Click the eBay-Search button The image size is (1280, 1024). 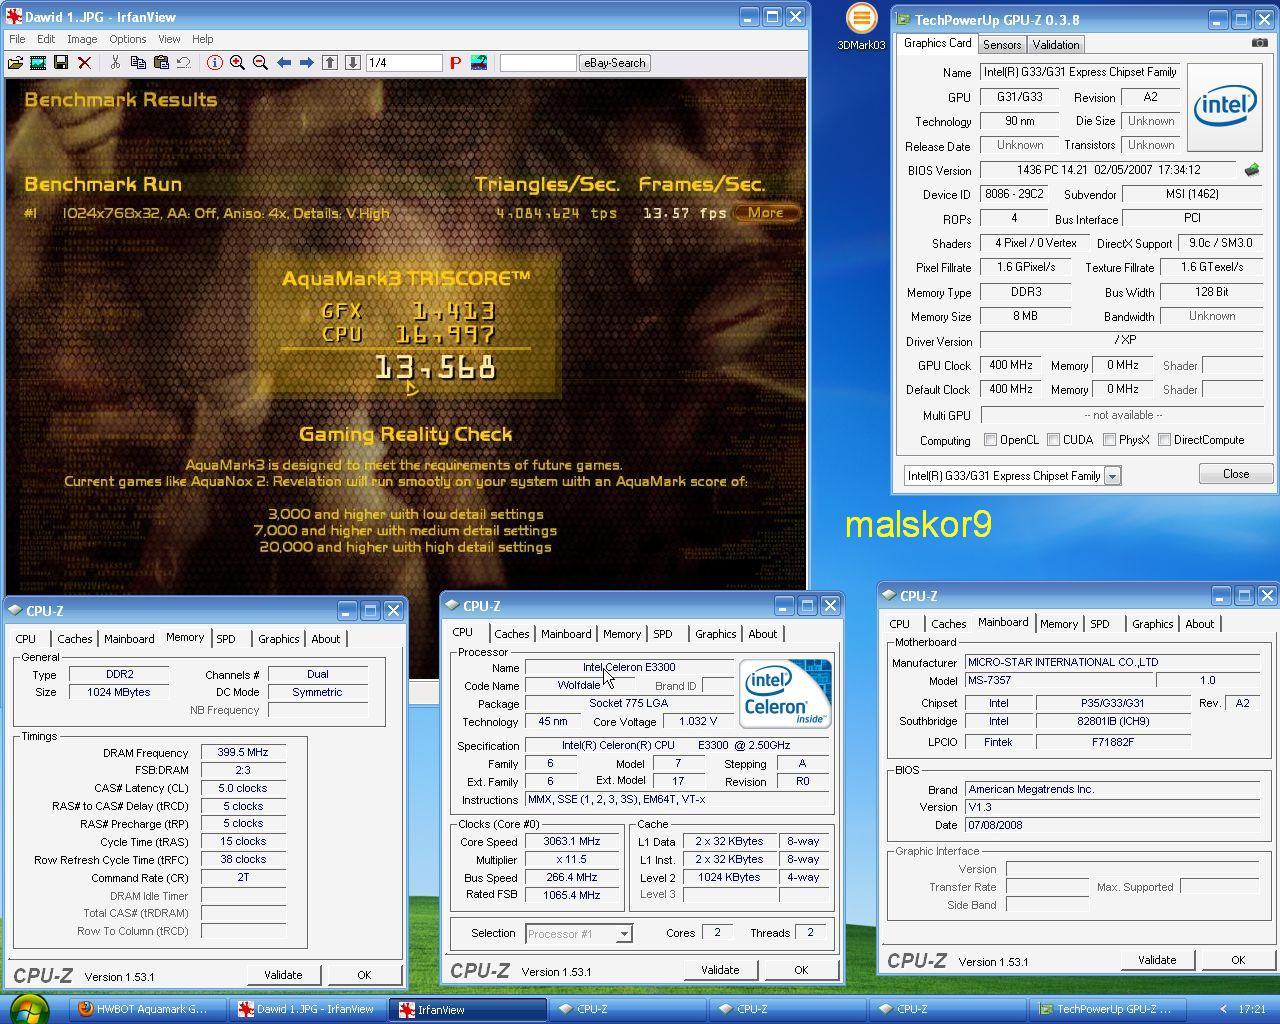614,63
